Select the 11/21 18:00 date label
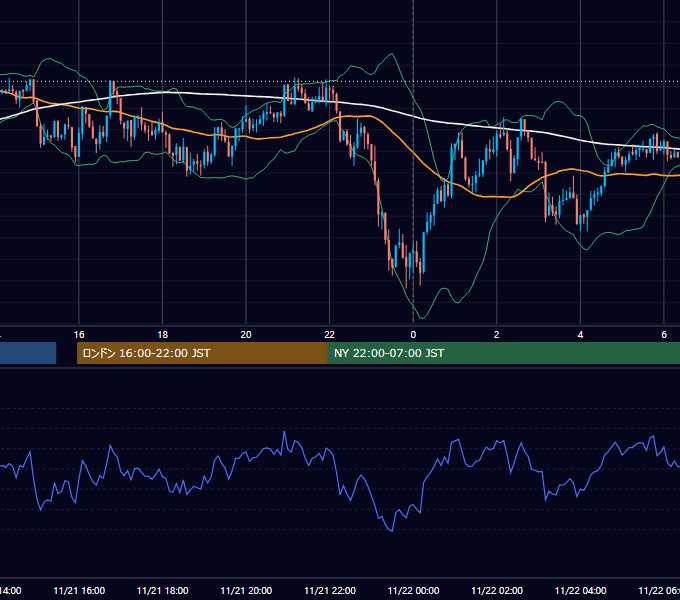680x600 pixels. coord(163,590)
